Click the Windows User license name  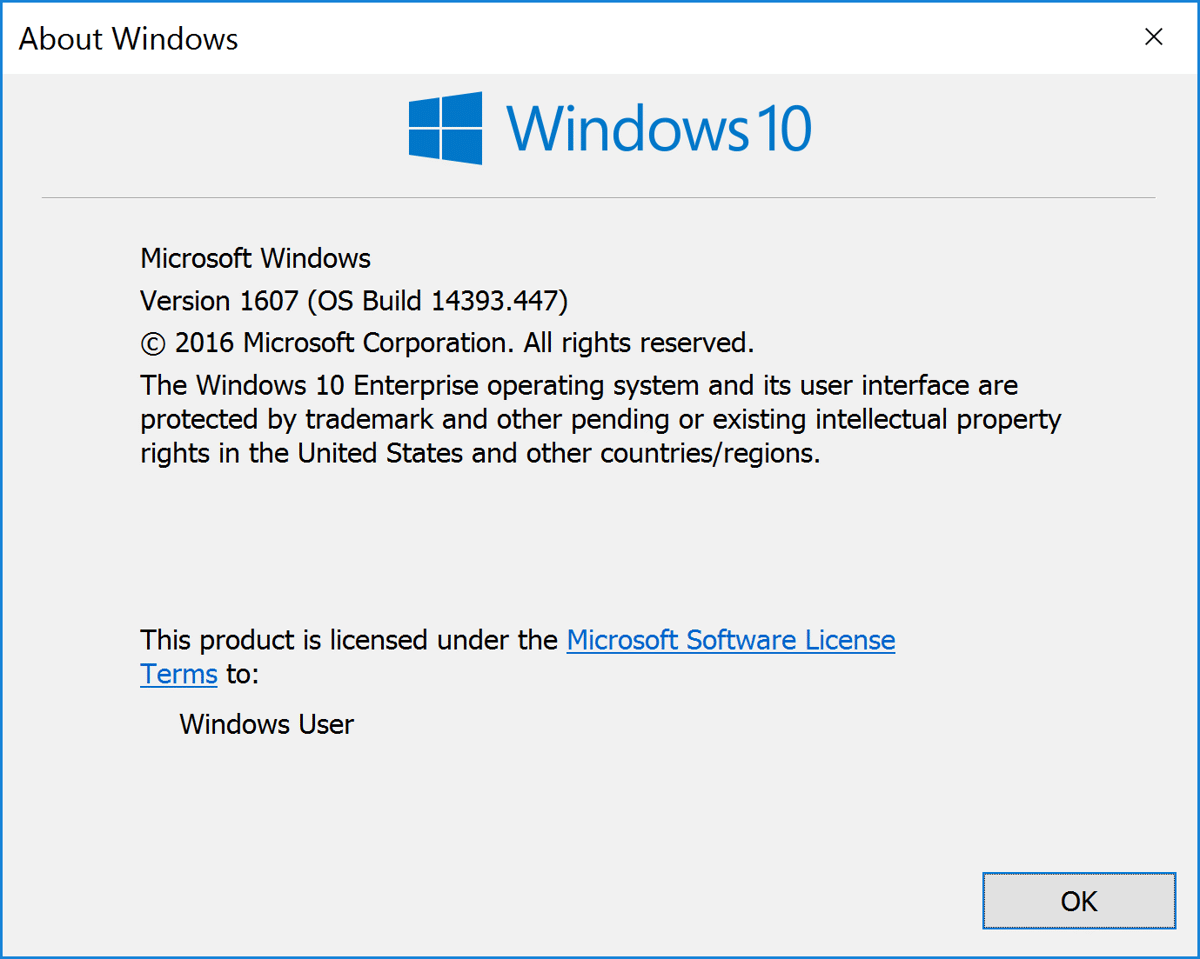[x=266, y=724]
